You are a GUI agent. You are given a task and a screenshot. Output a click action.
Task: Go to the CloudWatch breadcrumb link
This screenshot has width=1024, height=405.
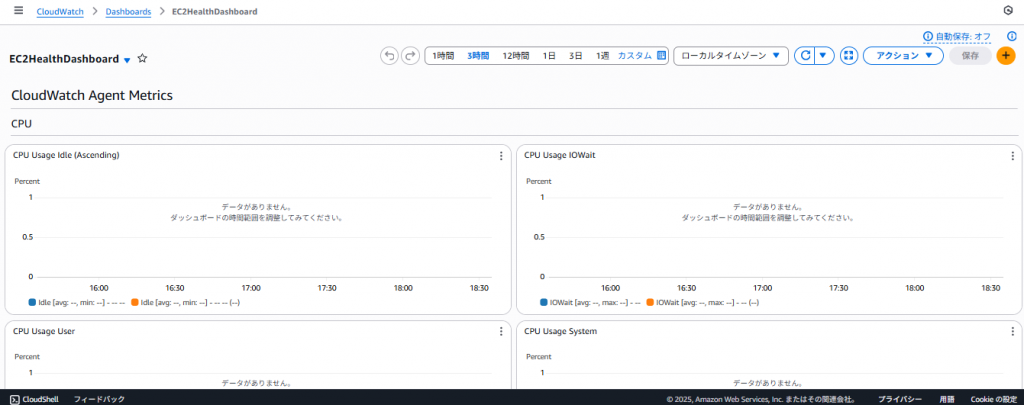click(60, 12)
